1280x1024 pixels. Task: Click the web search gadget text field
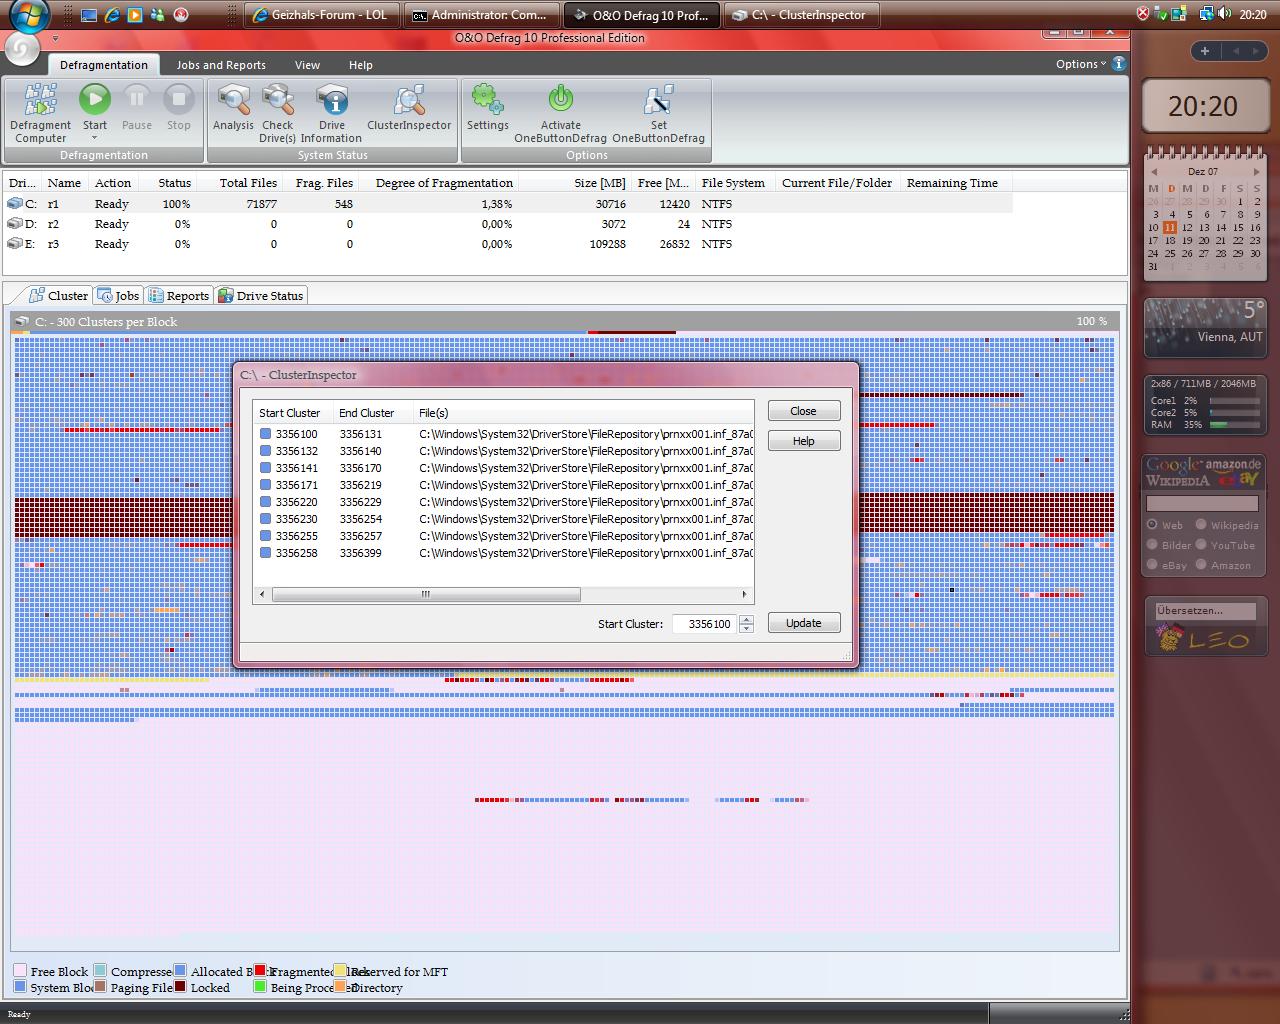point(1200,504)
